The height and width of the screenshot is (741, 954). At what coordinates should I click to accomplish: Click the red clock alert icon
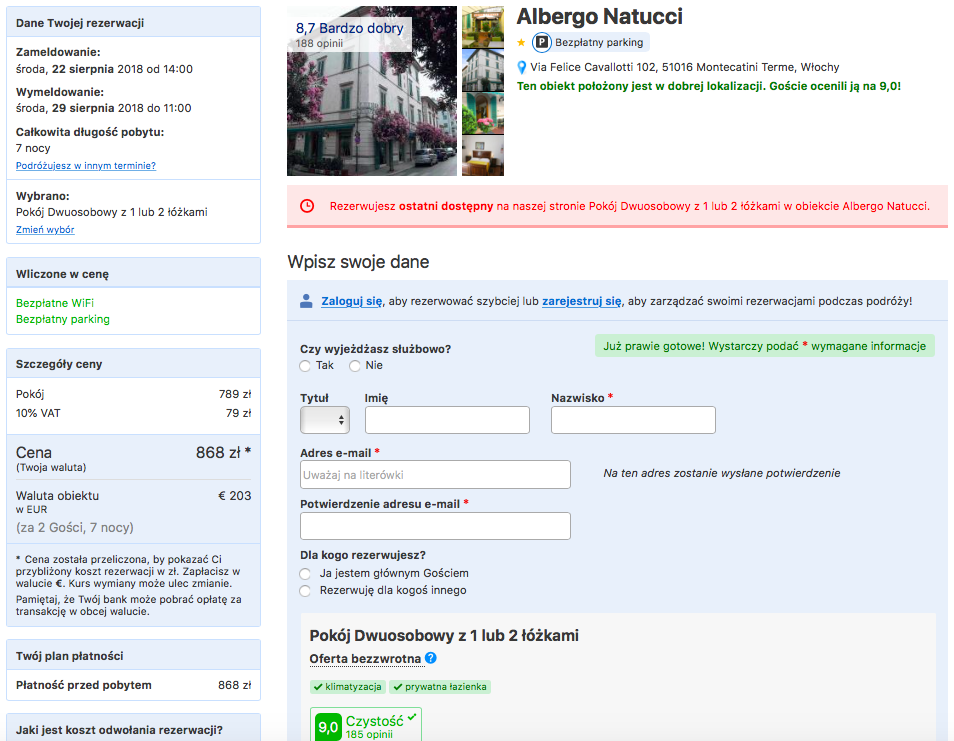(307, 206)
